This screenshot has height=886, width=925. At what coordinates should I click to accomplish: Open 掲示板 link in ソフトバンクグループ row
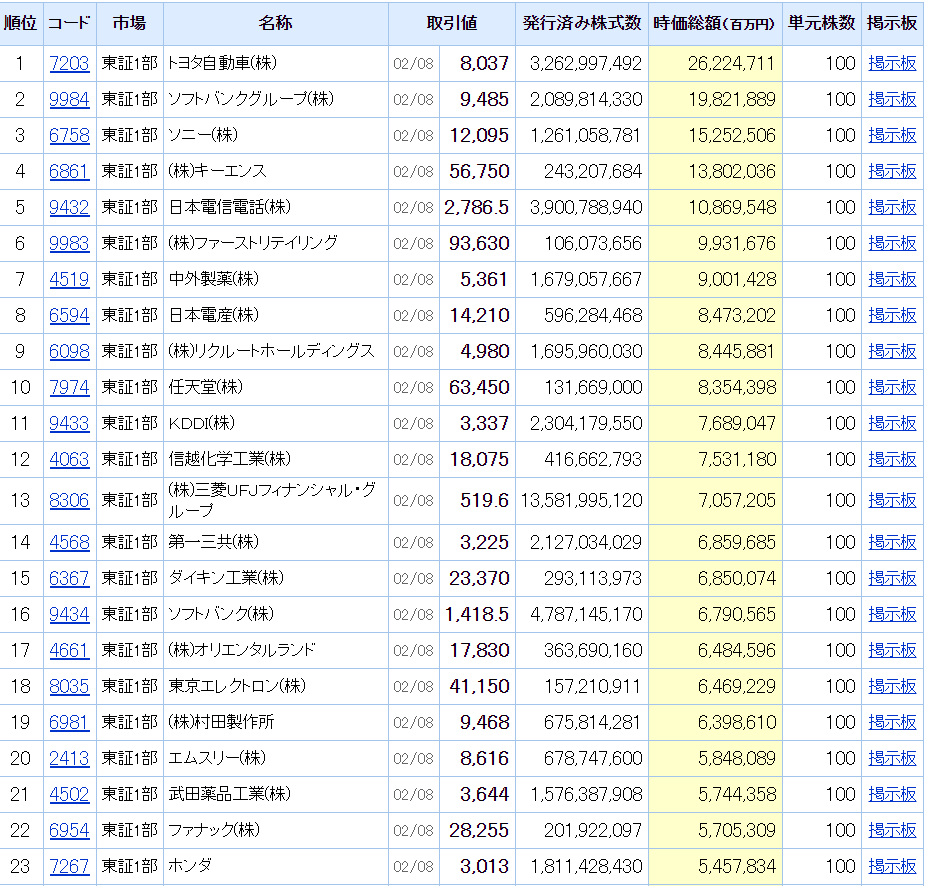(892, 99)
